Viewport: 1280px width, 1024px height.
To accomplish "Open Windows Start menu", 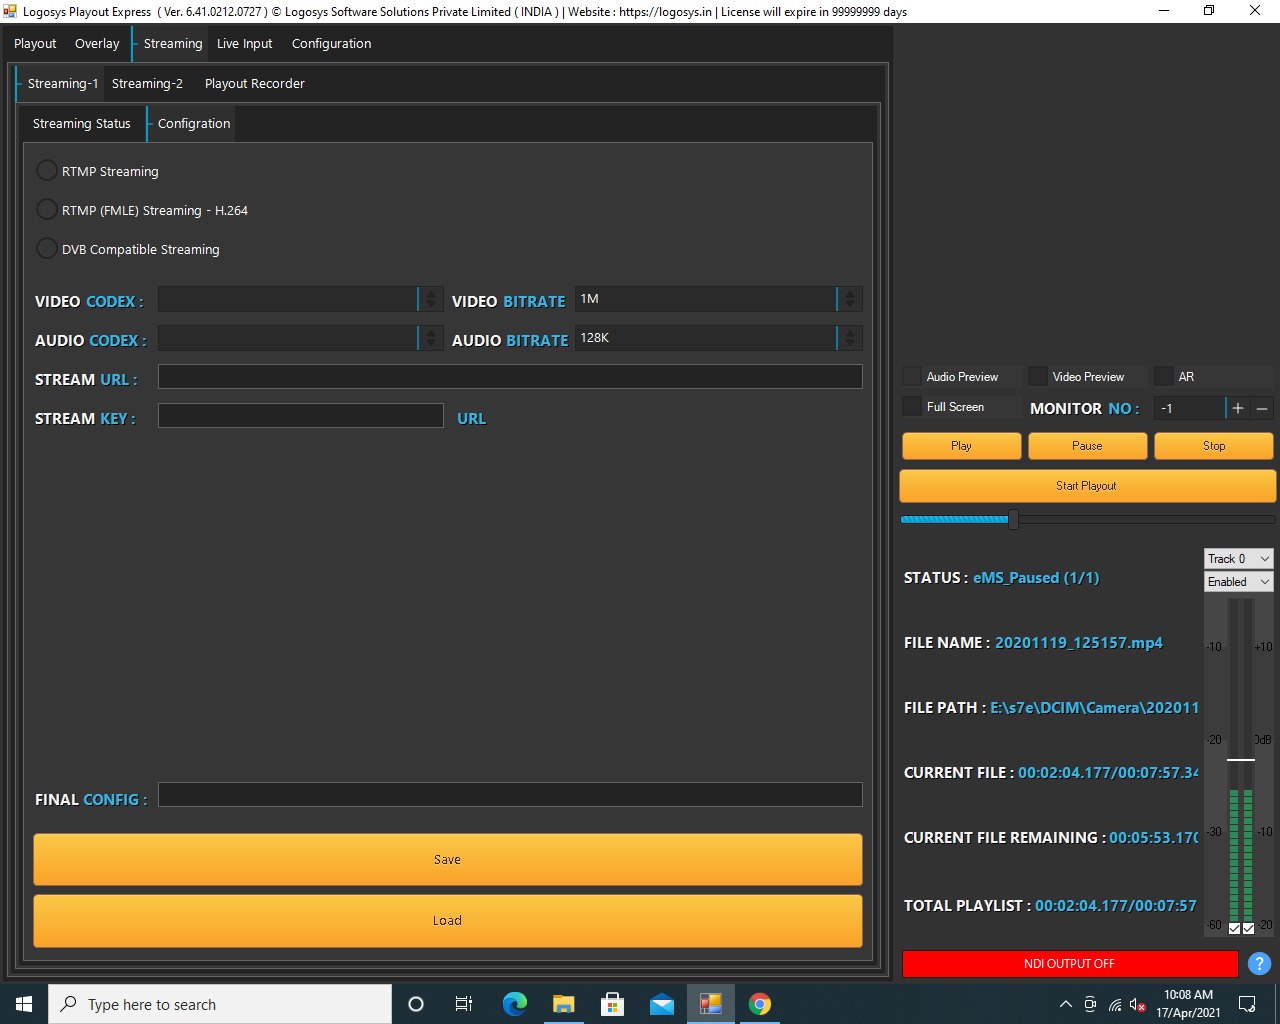I will pos(24,1004).
